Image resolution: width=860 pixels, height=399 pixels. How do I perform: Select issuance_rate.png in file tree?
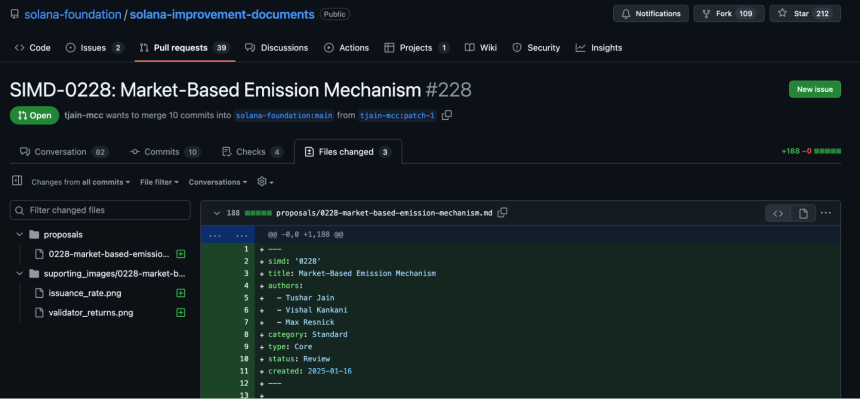tap(85, 293)
